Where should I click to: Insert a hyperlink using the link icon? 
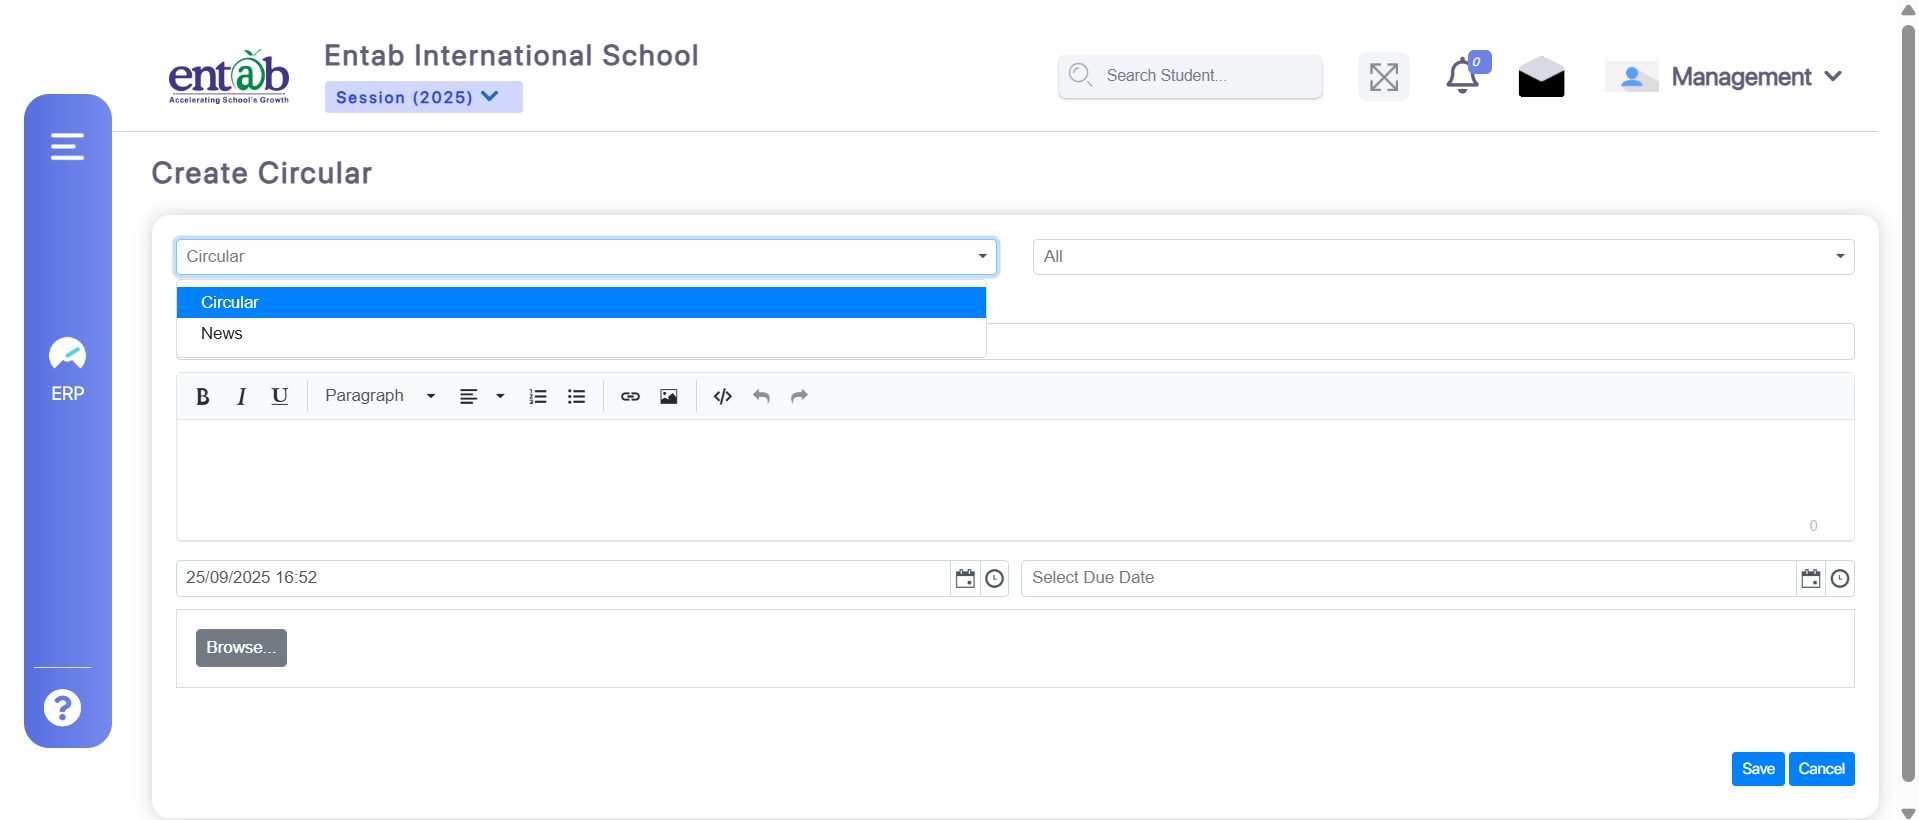[630, 396]
